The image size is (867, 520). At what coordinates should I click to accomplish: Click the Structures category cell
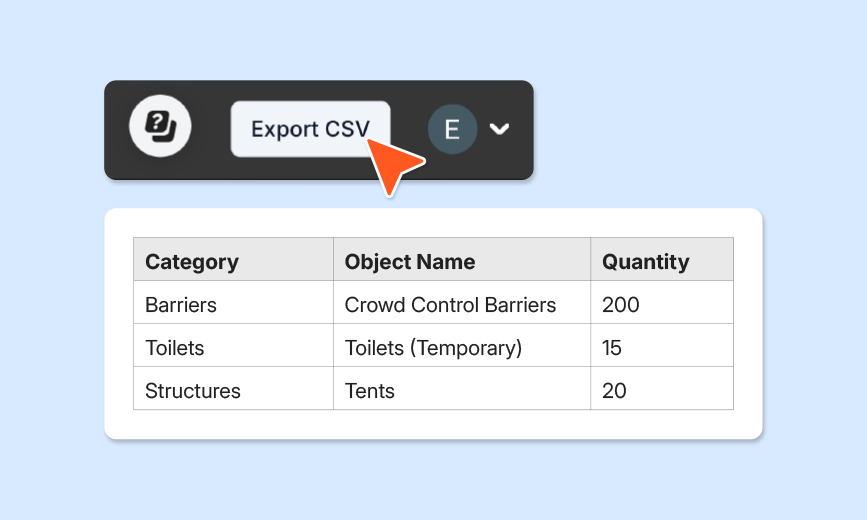click(233, 388)
